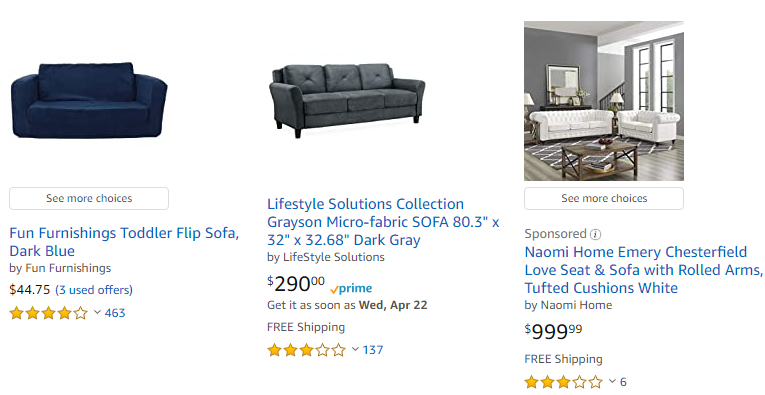Click the Prime badge on Grayson sofa
Image resolution: width=765 pixels, height=395 pixels.
click(x=351, y=289)
